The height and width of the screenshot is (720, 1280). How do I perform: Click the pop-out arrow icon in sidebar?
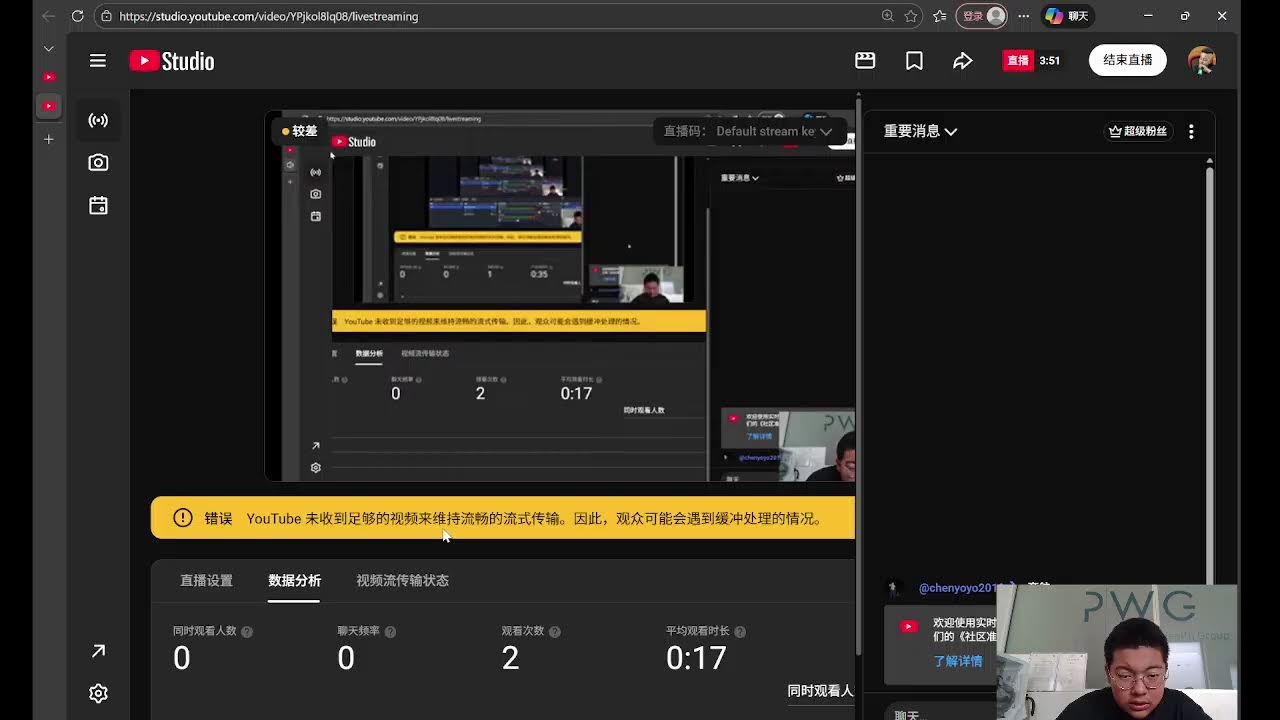pyautogui.click(x=98, y=651)
